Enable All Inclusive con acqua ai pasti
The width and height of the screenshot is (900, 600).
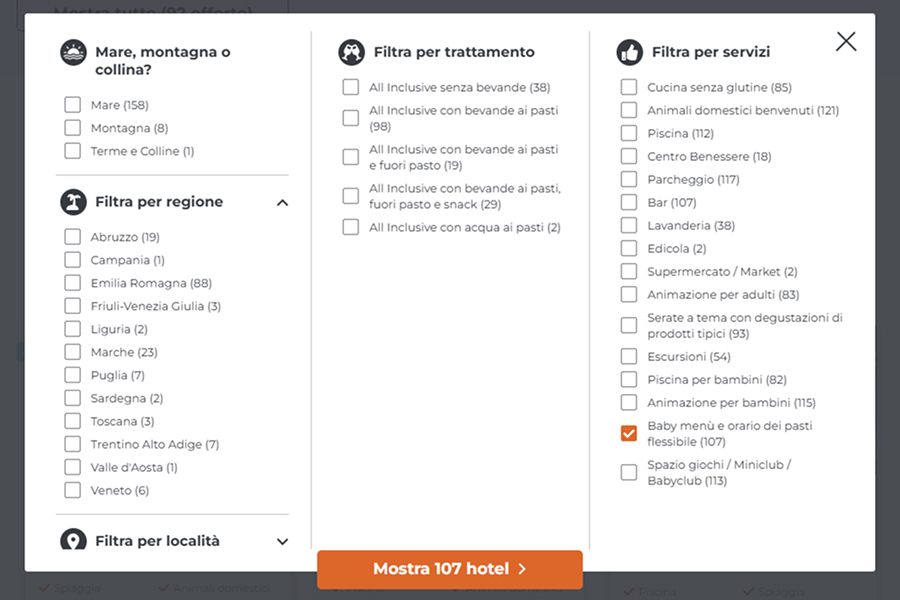pyautogui.click(x=350, y=227)
